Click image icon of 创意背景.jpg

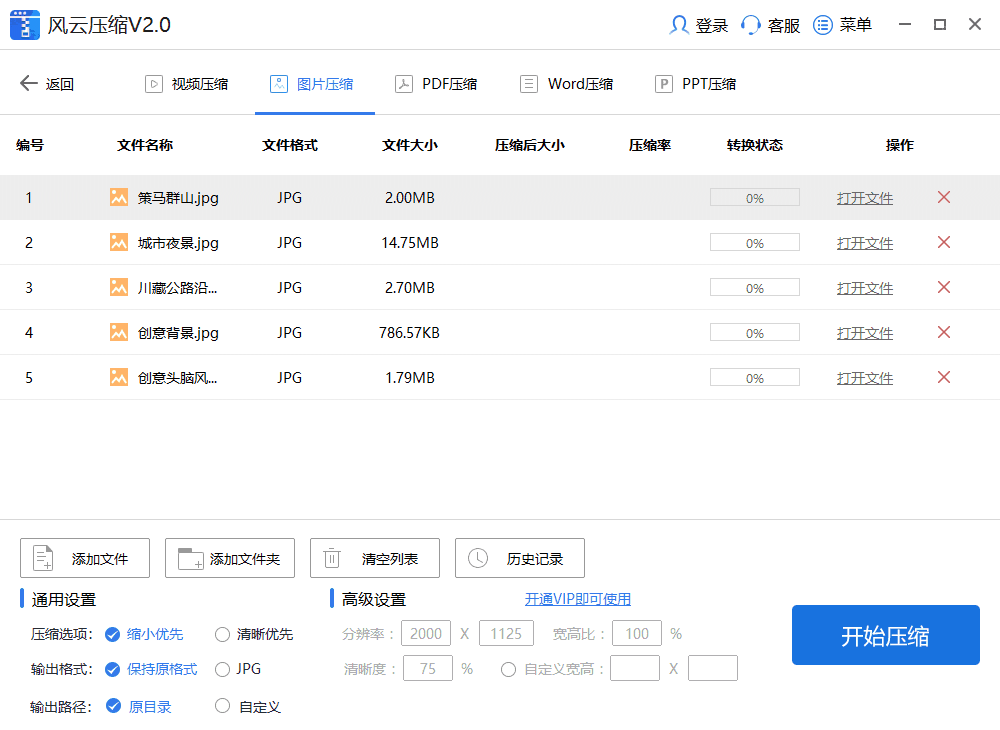(119, 332)
